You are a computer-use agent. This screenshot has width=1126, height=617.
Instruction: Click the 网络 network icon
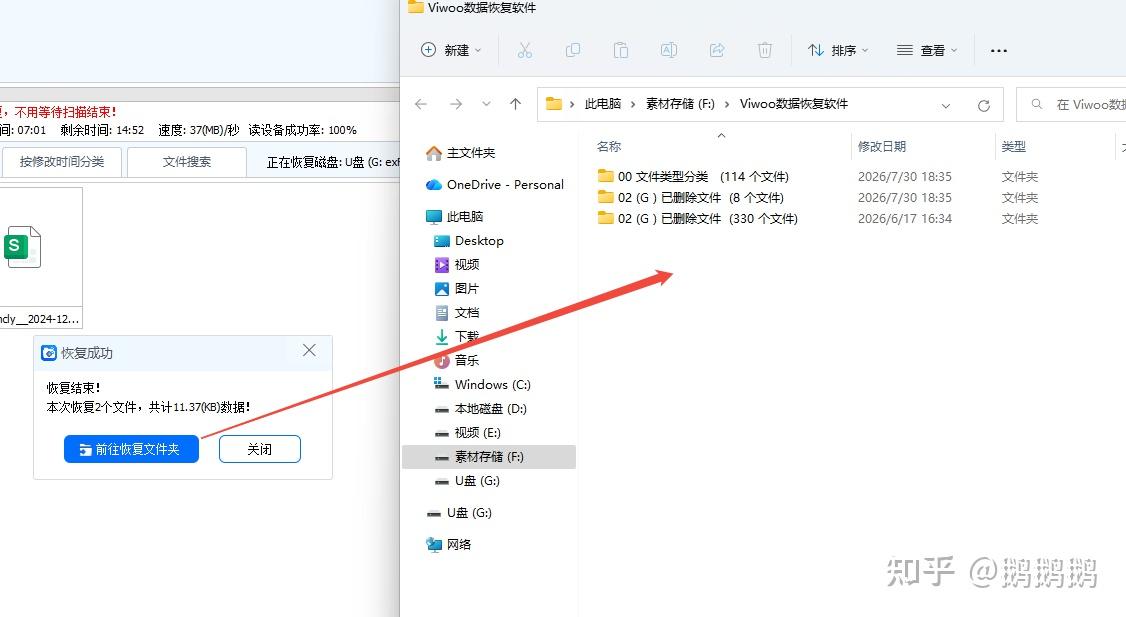coord(434,544)
